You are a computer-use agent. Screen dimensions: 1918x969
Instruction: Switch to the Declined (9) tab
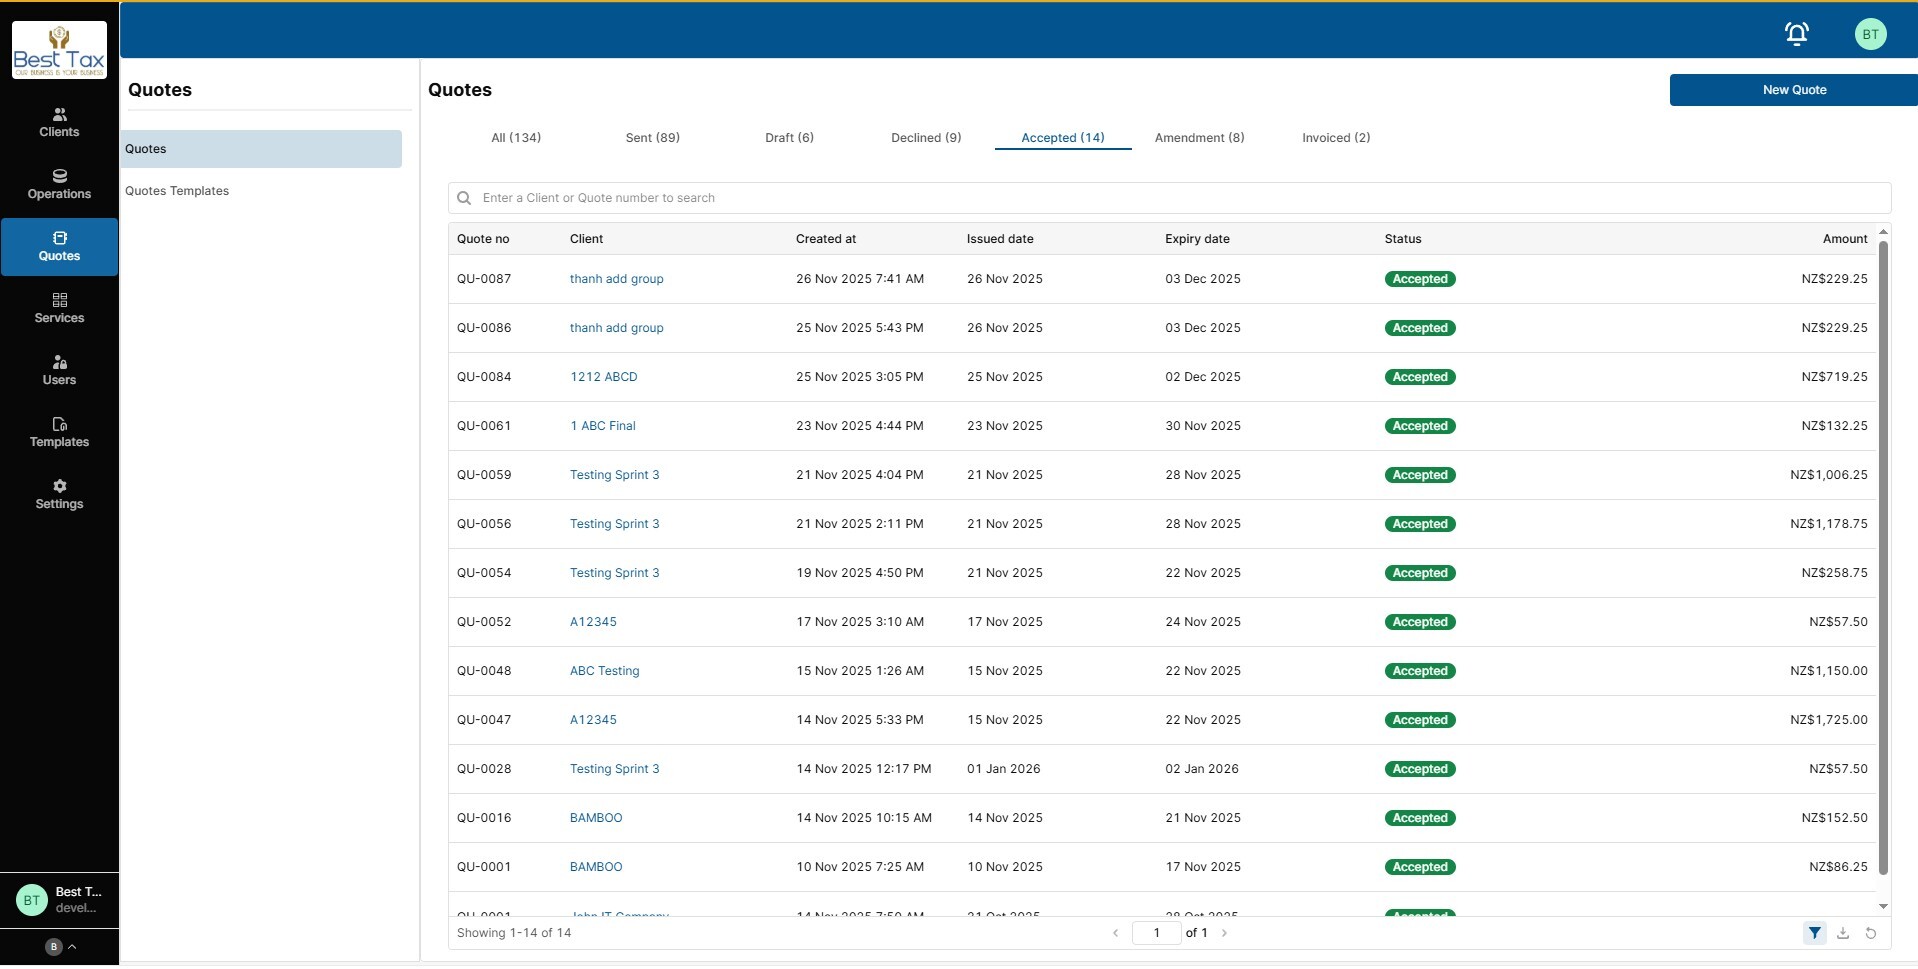click(925, 138)
